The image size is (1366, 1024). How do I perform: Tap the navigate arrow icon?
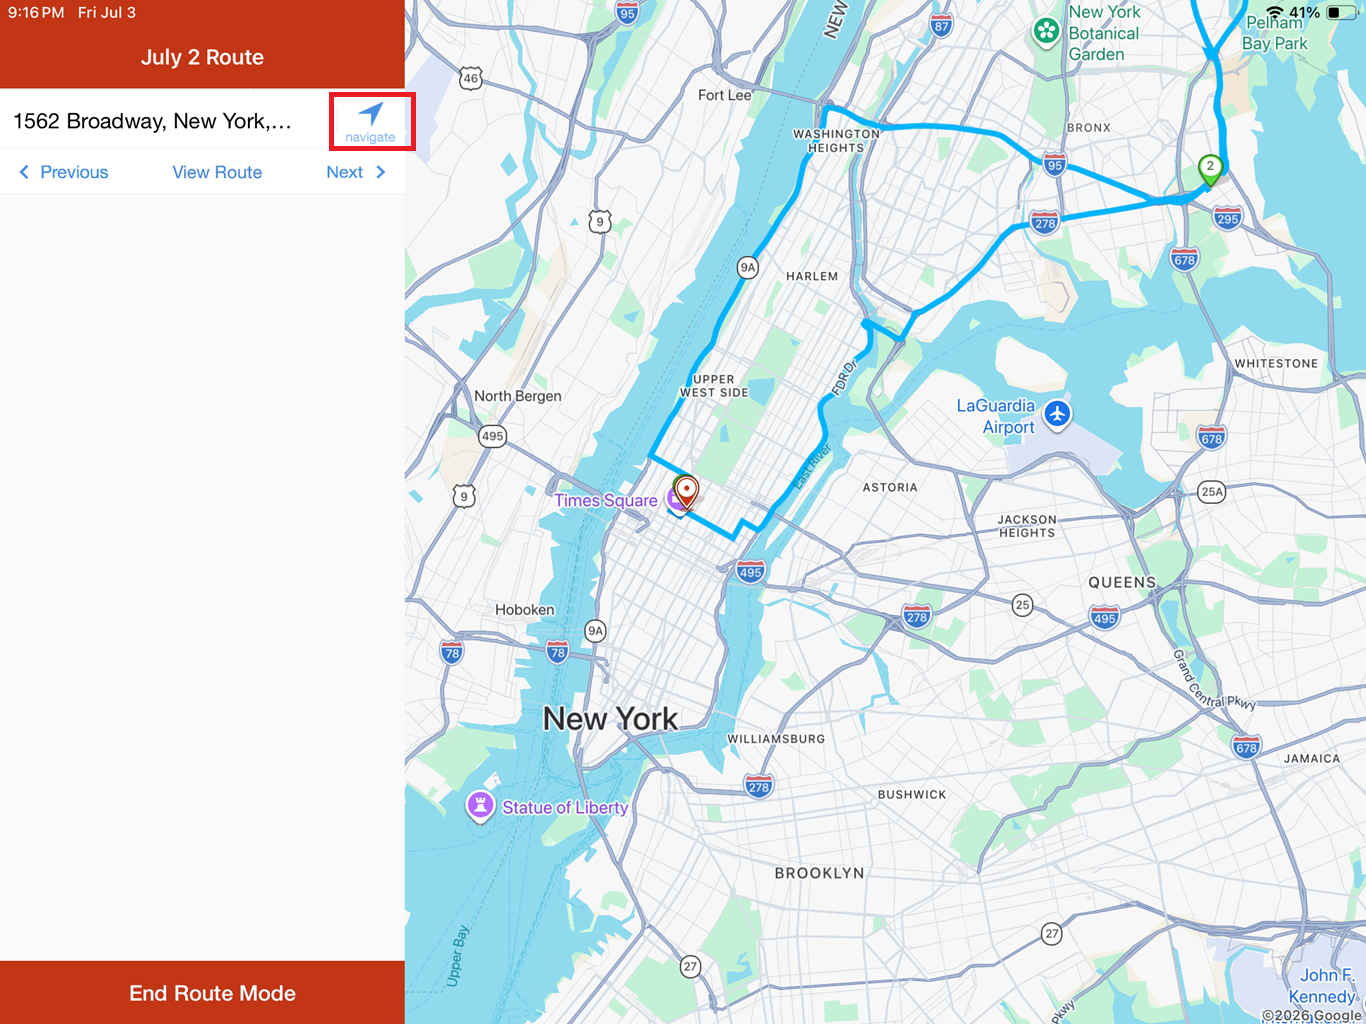point(371,114)
